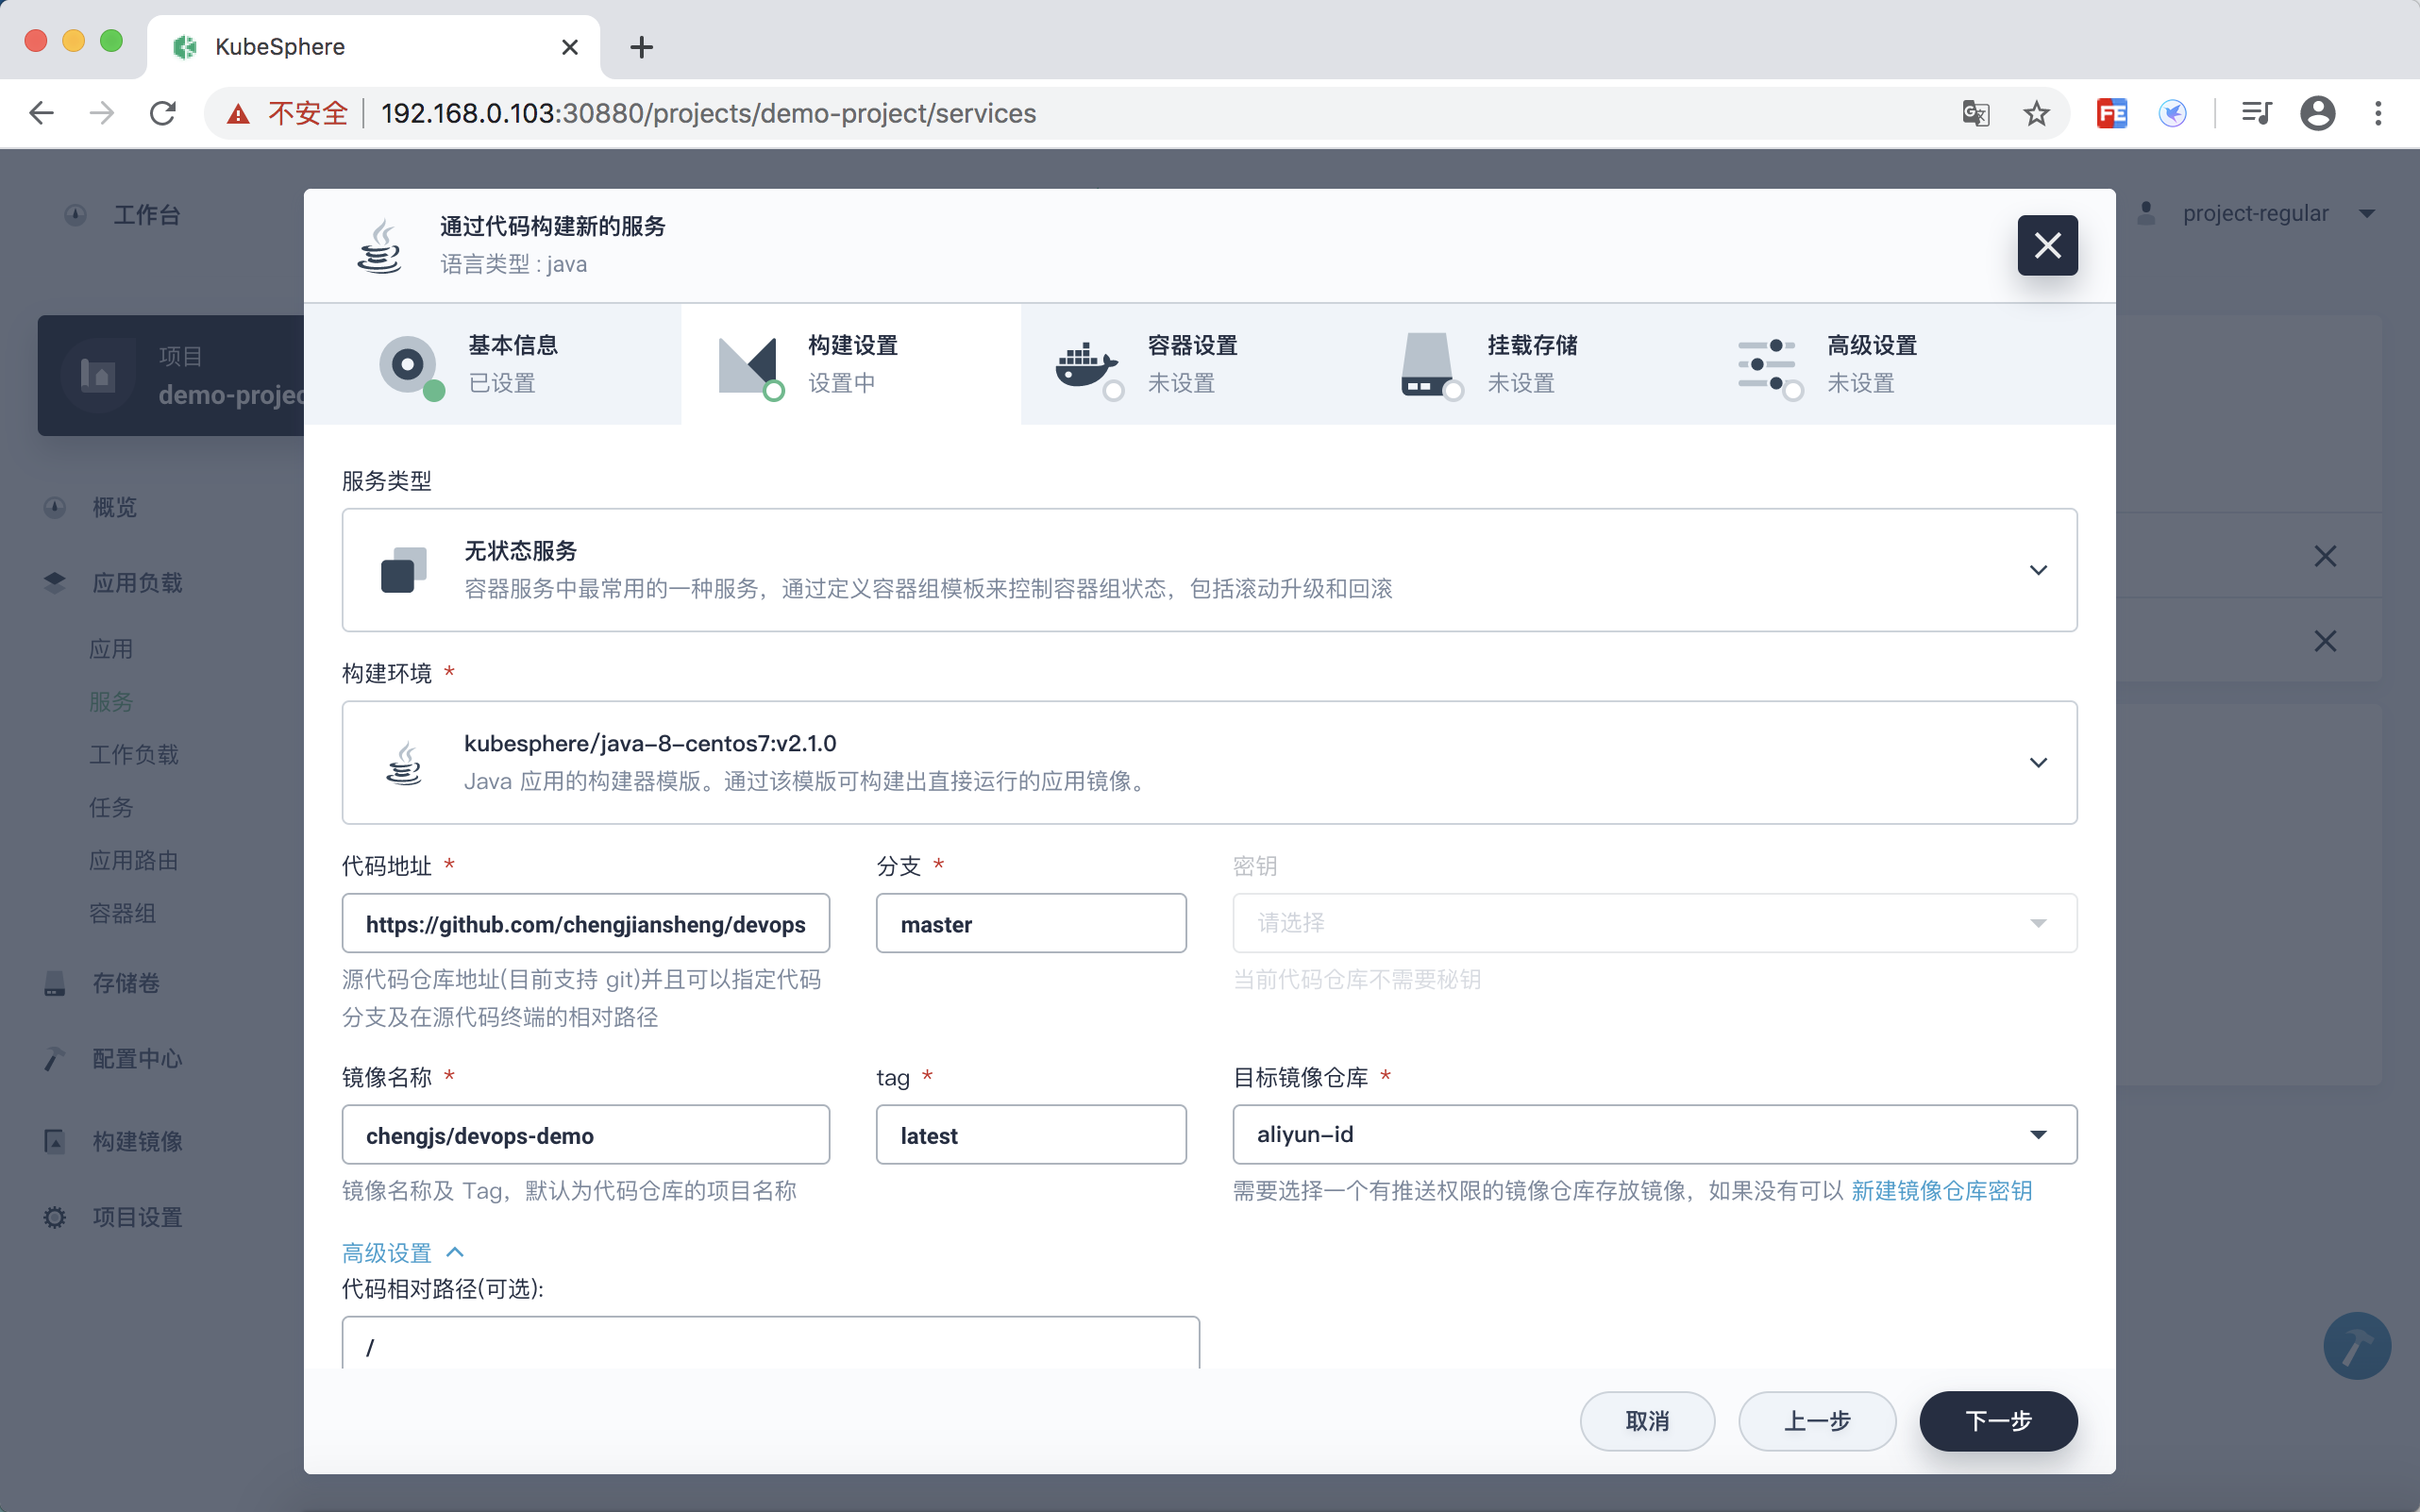Click the code address input field
This screenshot has height=1512, width=2420.
(585, 923)
